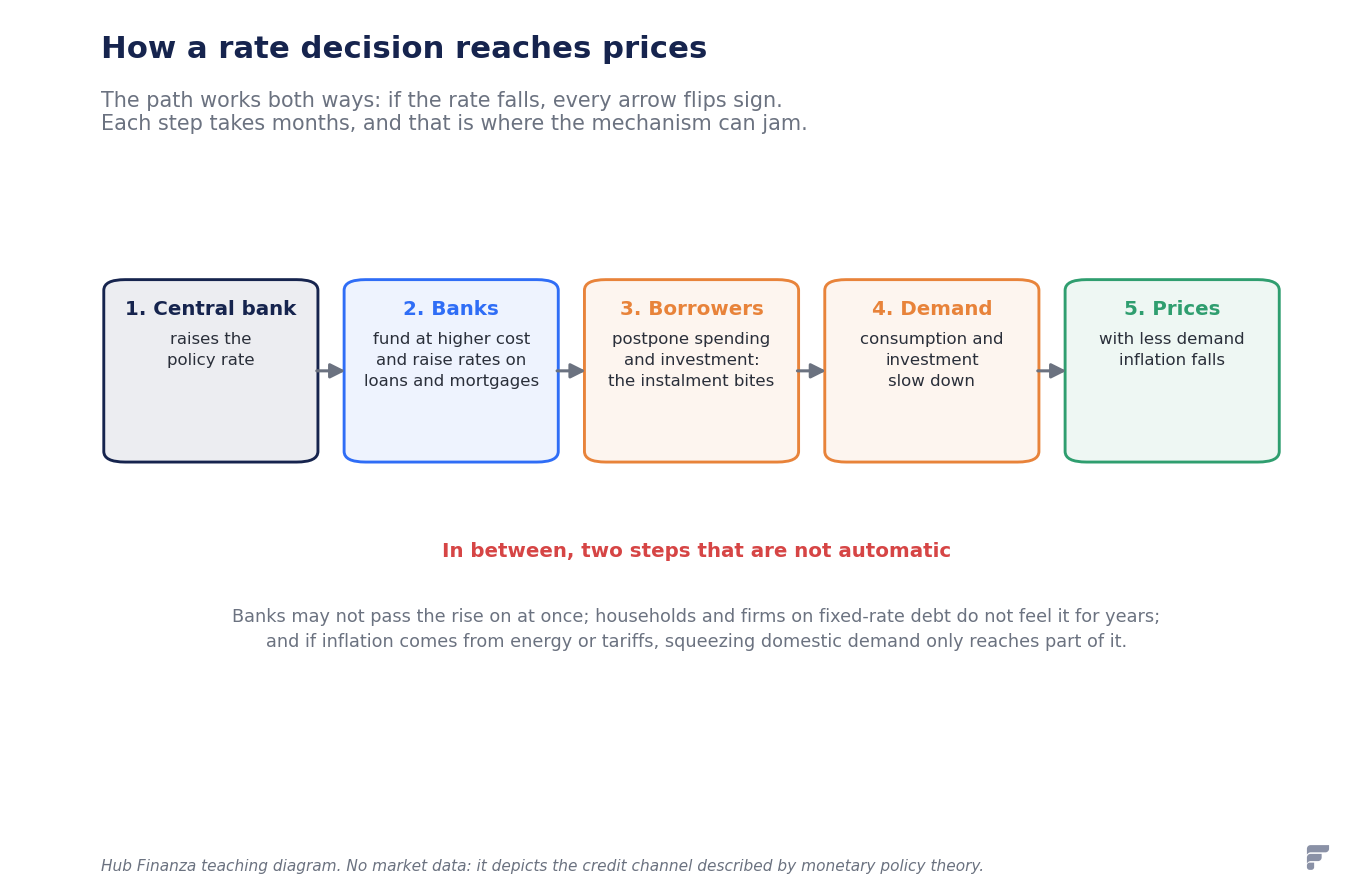Select the '5. Prices' green heading
1352x884 pixels.
point(1172,309)
